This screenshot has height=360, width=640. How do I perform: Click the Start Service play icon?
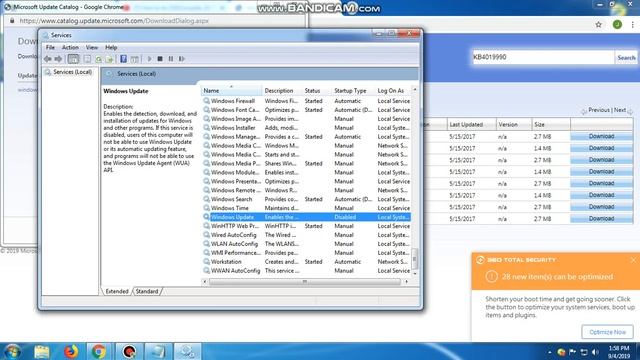pos(149,59)
